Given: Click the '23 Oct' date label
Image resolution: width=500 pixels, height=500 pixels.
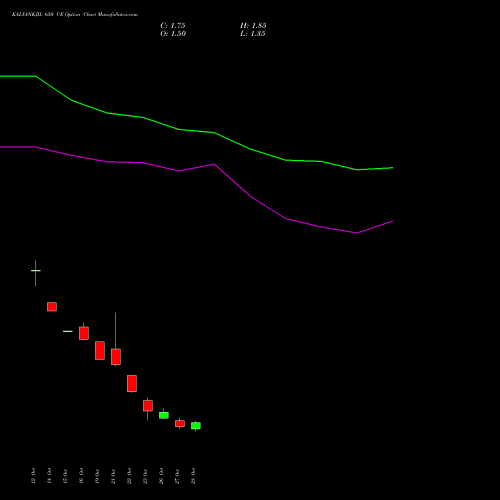Looking at the screenshot, I should click(x=145, y=476).
